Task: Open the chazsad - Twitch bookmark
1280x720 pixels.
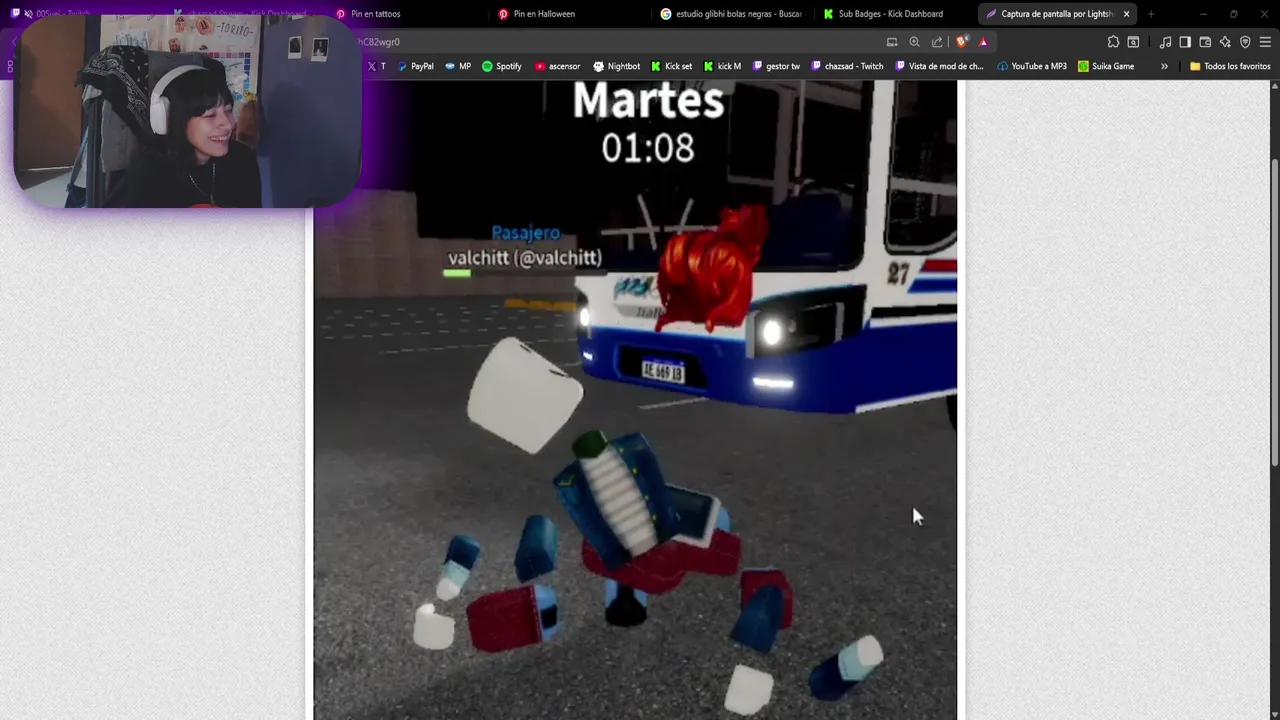Action: tap(847, 66)
